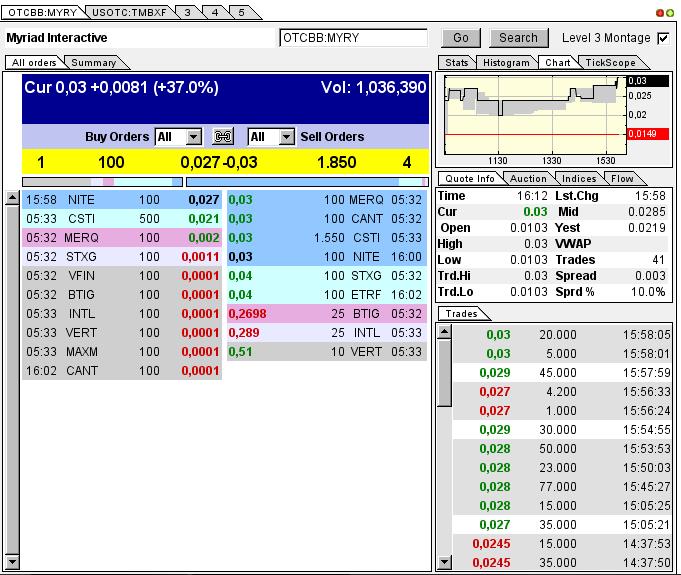This screenshot has height=575, width=681.
Task: Click the Spread value 0.003
Action: pyautogui.click(x=650, y=276)
